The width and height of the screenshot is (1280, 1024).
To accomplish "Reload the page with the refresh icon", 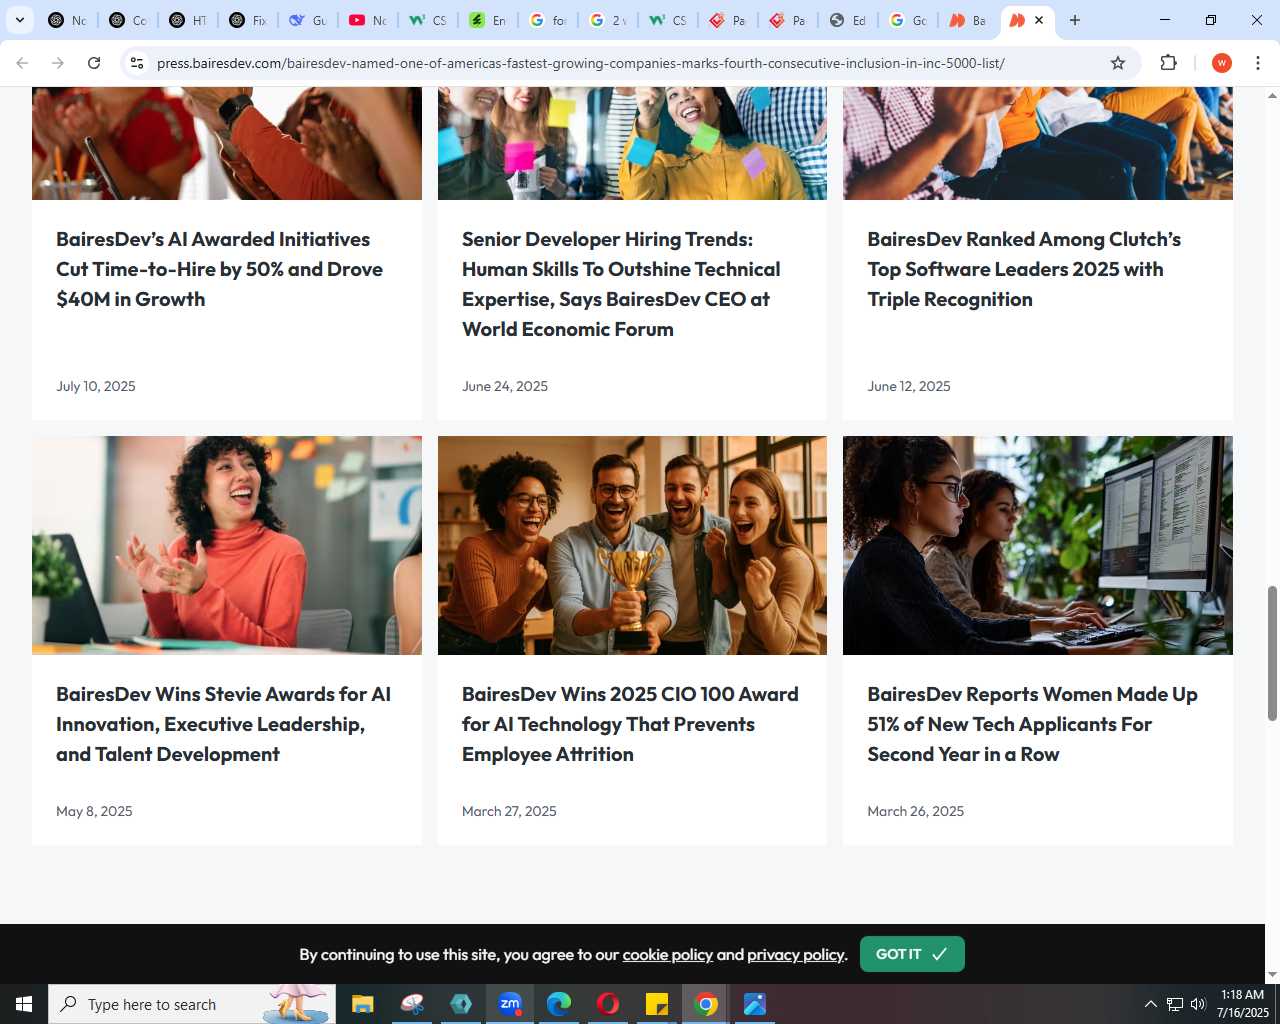I will [94, 63].
